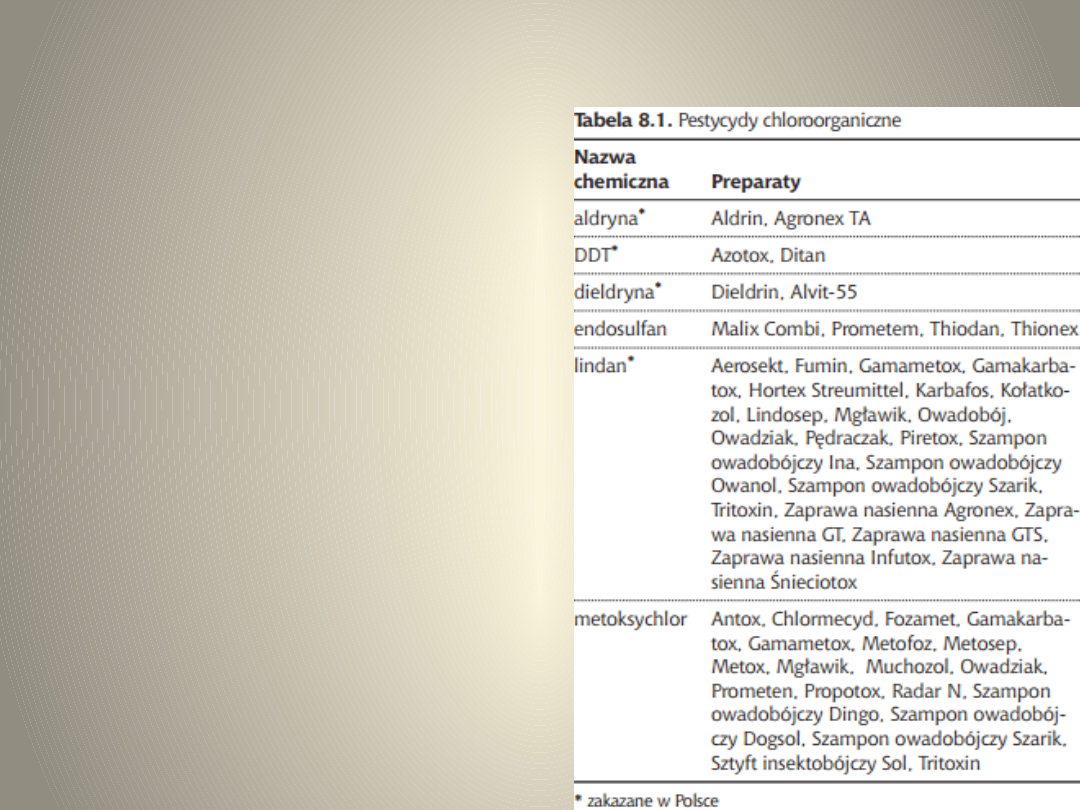Select the "DDT" row label

[596, 255]
